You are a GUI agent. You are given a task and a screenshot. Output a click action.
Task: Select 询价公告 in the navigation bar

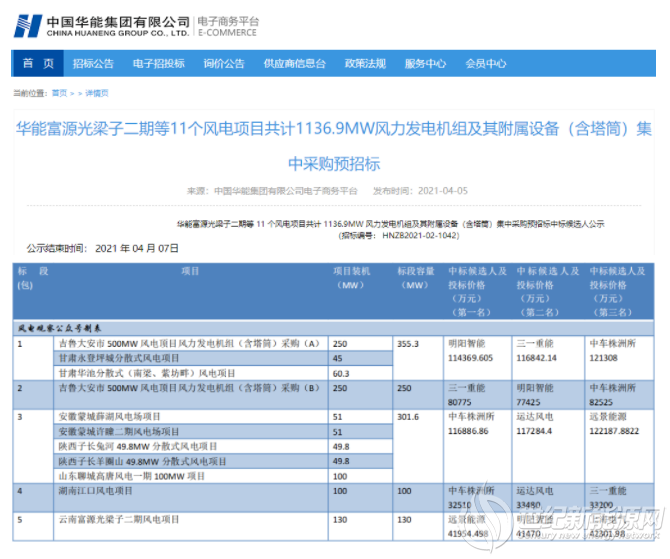tap(224, 64)
